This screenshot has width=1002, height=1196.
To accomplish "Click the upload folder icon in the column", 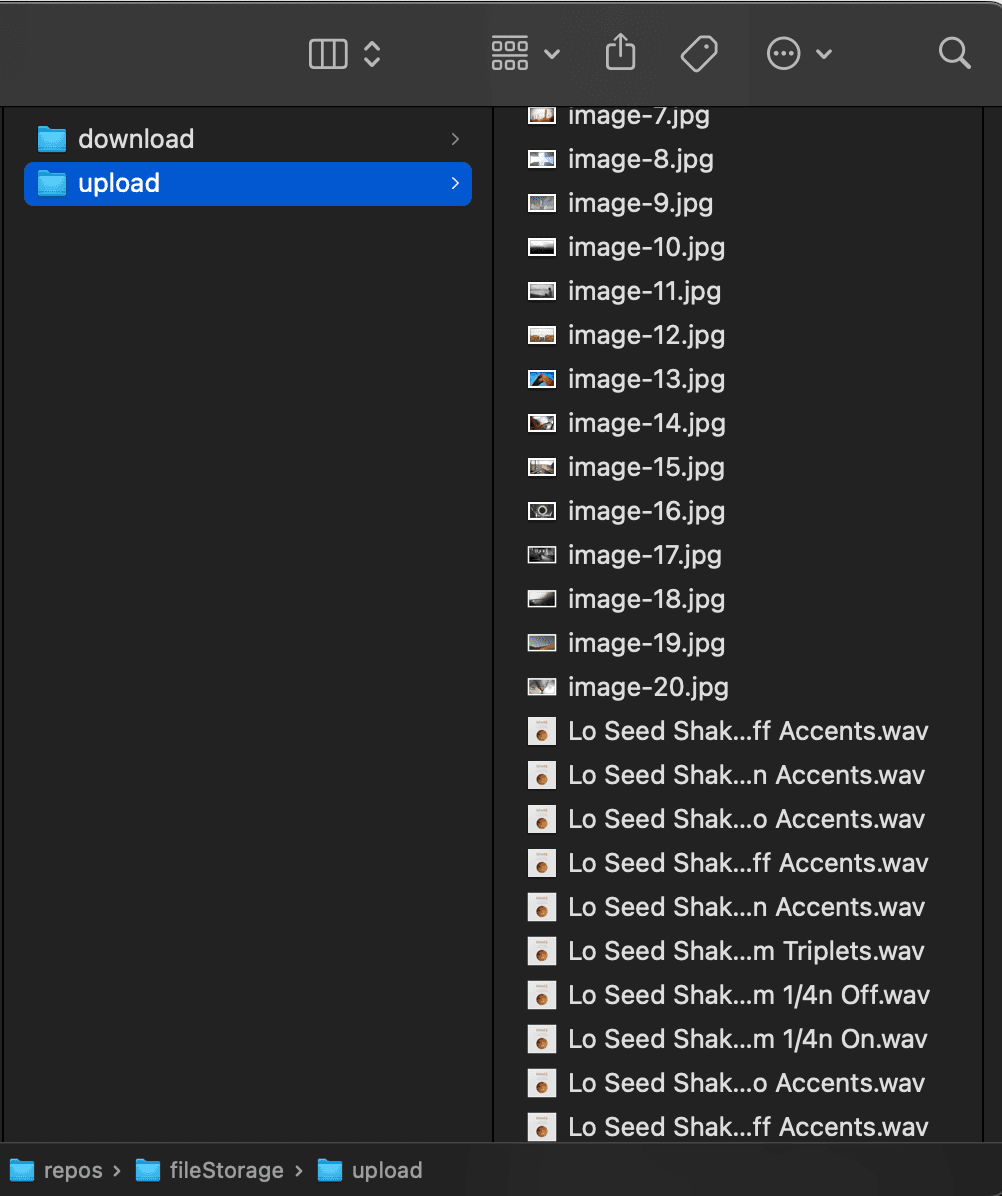I will [51, 183].
